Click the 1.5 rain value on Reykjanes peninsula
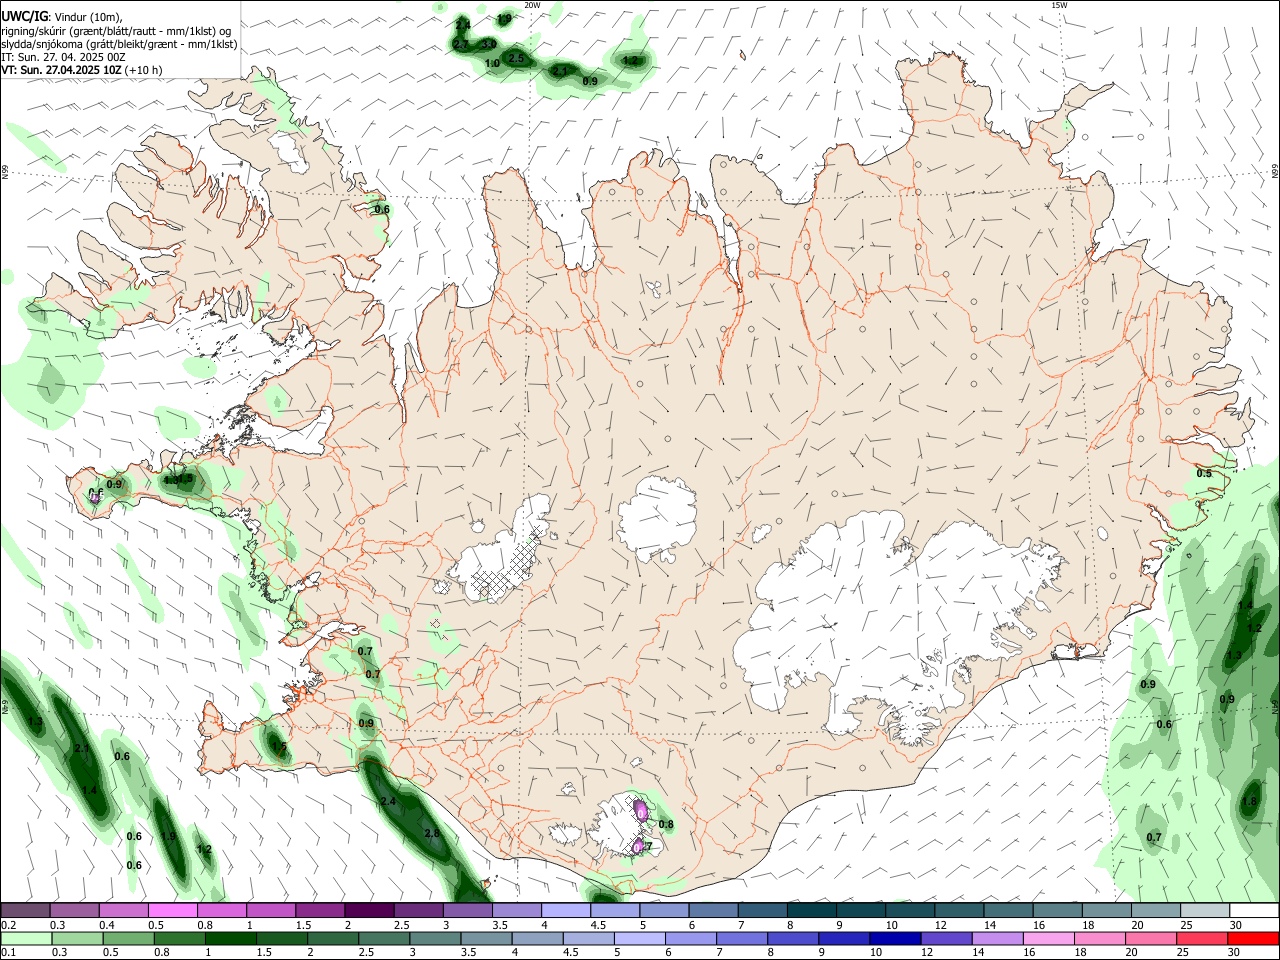The height and width of the screenshot is (960, 1280). tap(279, 747)
